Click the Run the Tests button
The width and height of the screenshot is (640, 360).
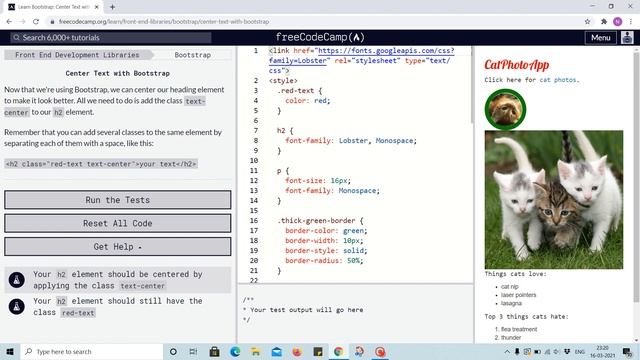(118, 200)
